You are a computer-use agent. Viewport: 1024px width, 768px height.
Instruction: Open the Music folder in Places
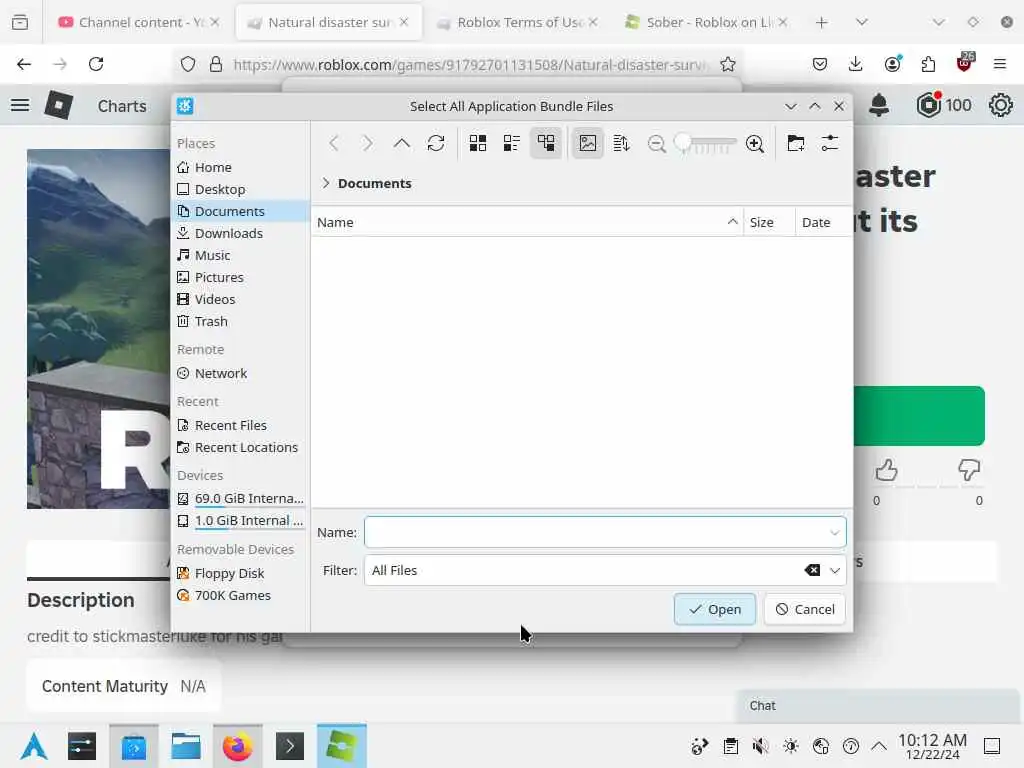pyautogui.click(x=240, y=255)
